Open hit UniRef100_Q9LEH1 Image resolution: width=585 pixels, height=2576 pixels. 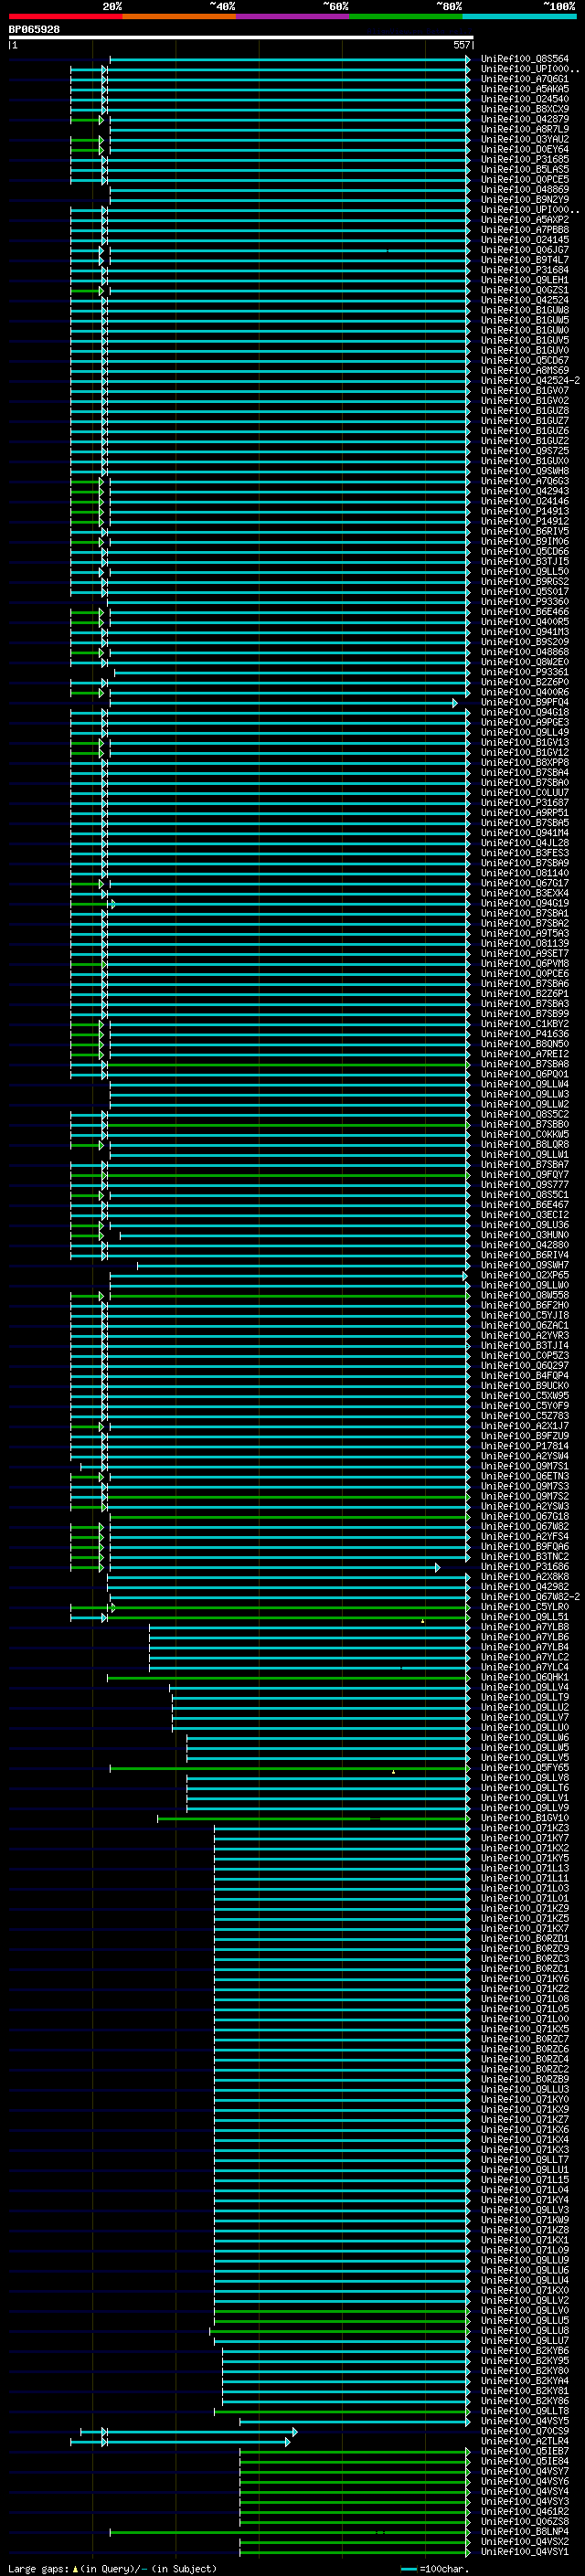coord(525,280)
